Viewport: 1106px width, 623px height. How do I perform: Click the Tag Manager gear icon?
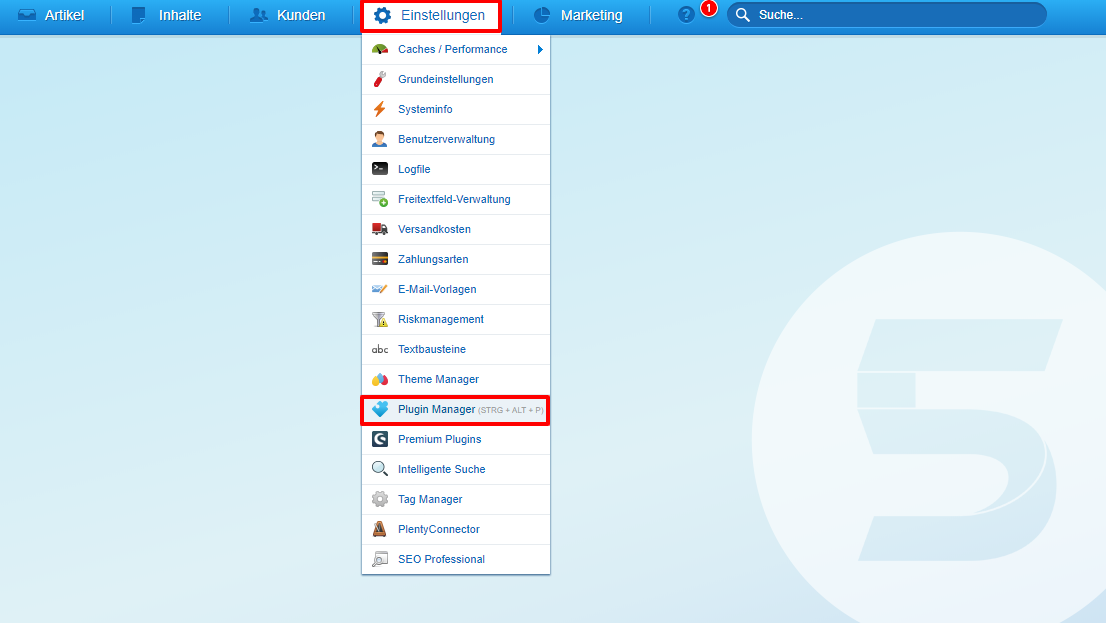click(x=379, y=499)
